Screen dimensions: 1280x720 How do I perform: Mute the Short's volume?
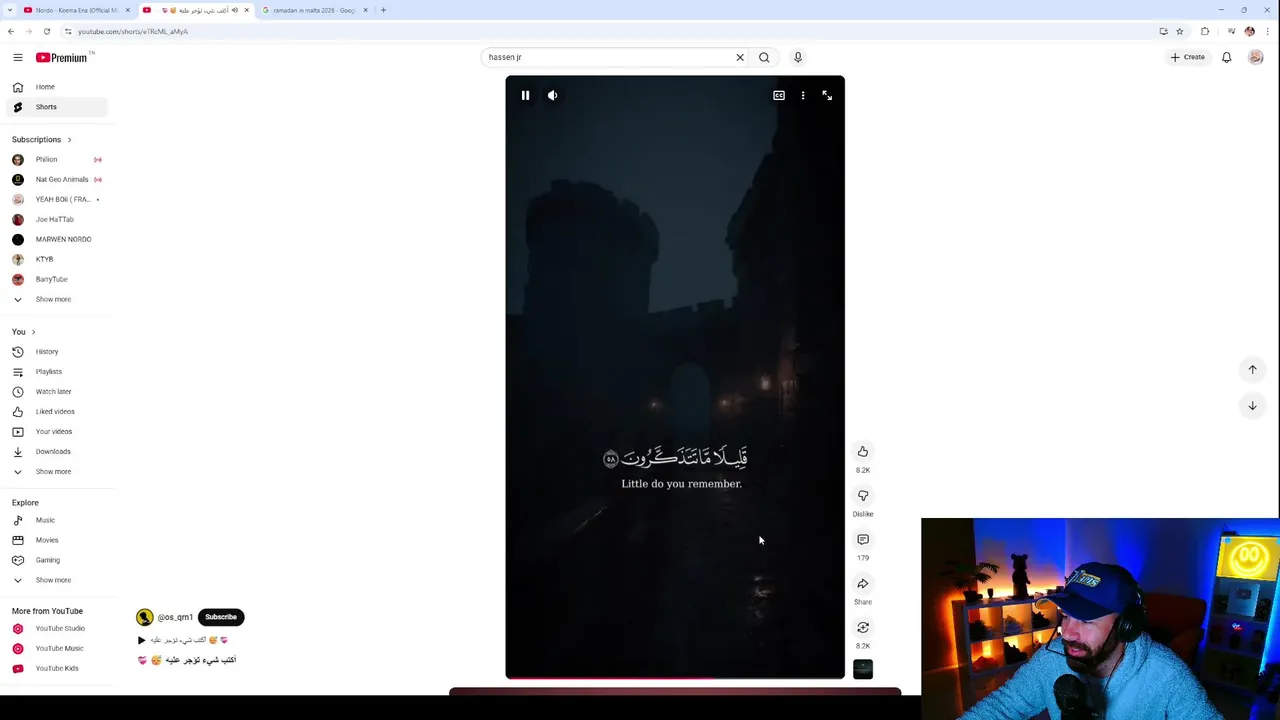[552, 96]
